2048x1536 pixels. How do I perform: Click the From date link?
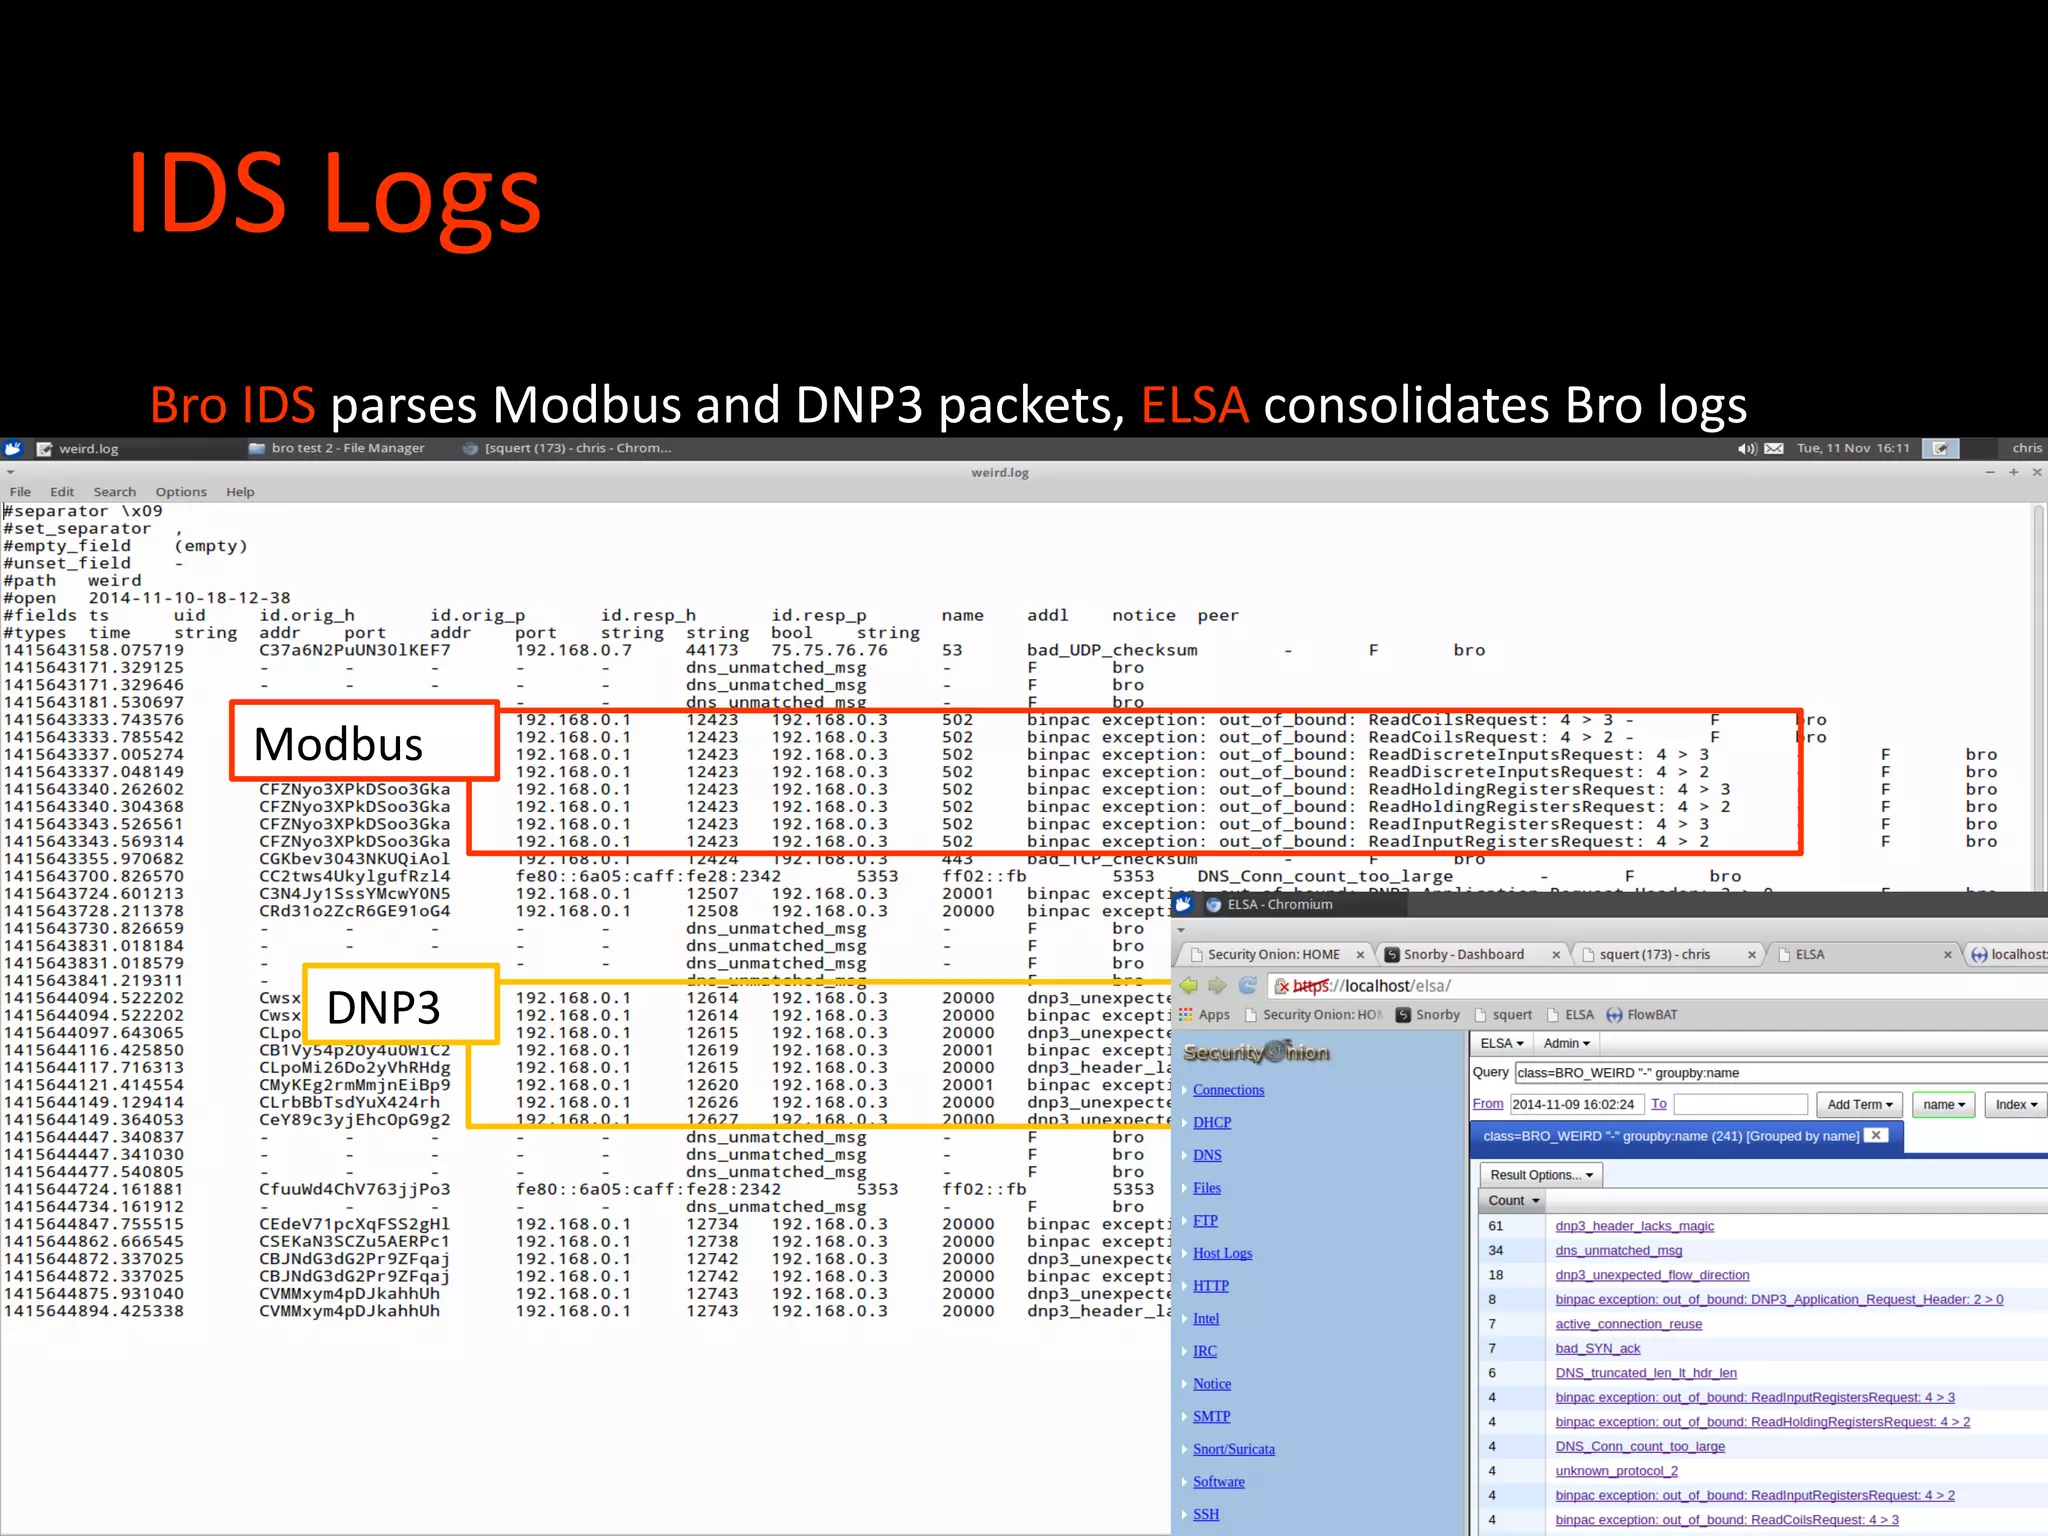1487,1104
